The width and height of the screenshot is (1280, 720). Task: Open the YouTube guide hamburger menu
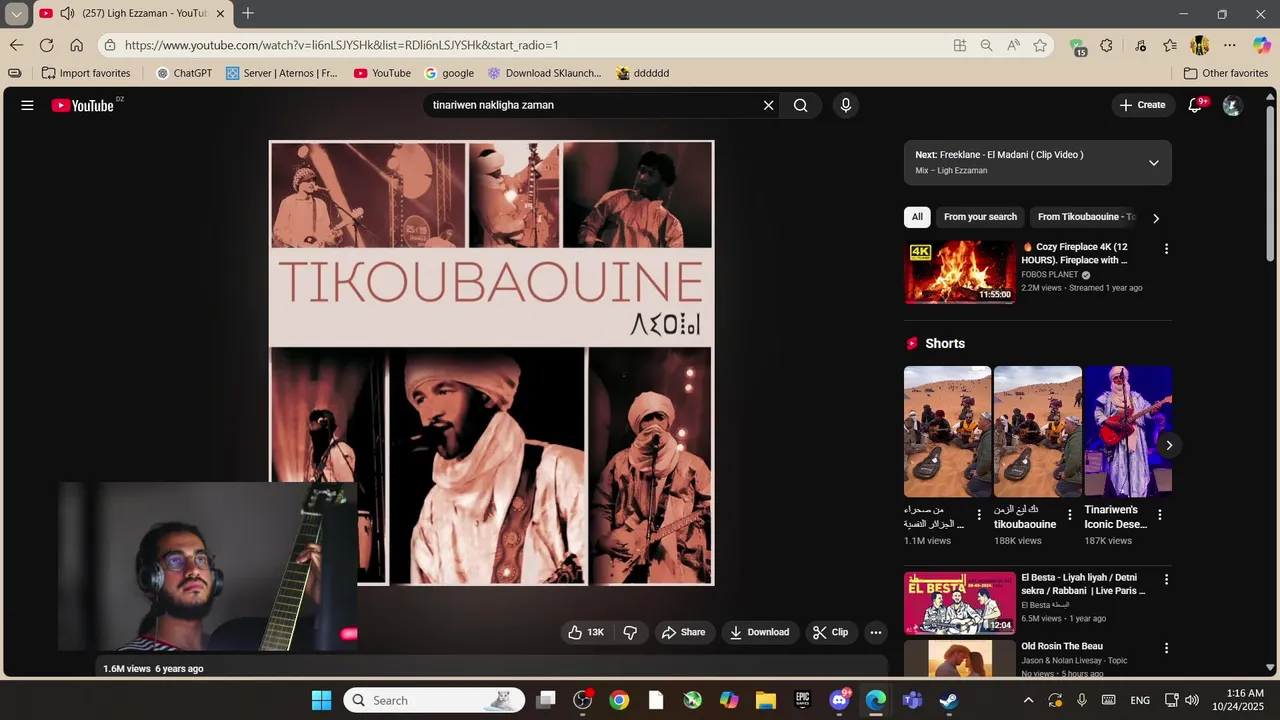[x=27, y=105]
